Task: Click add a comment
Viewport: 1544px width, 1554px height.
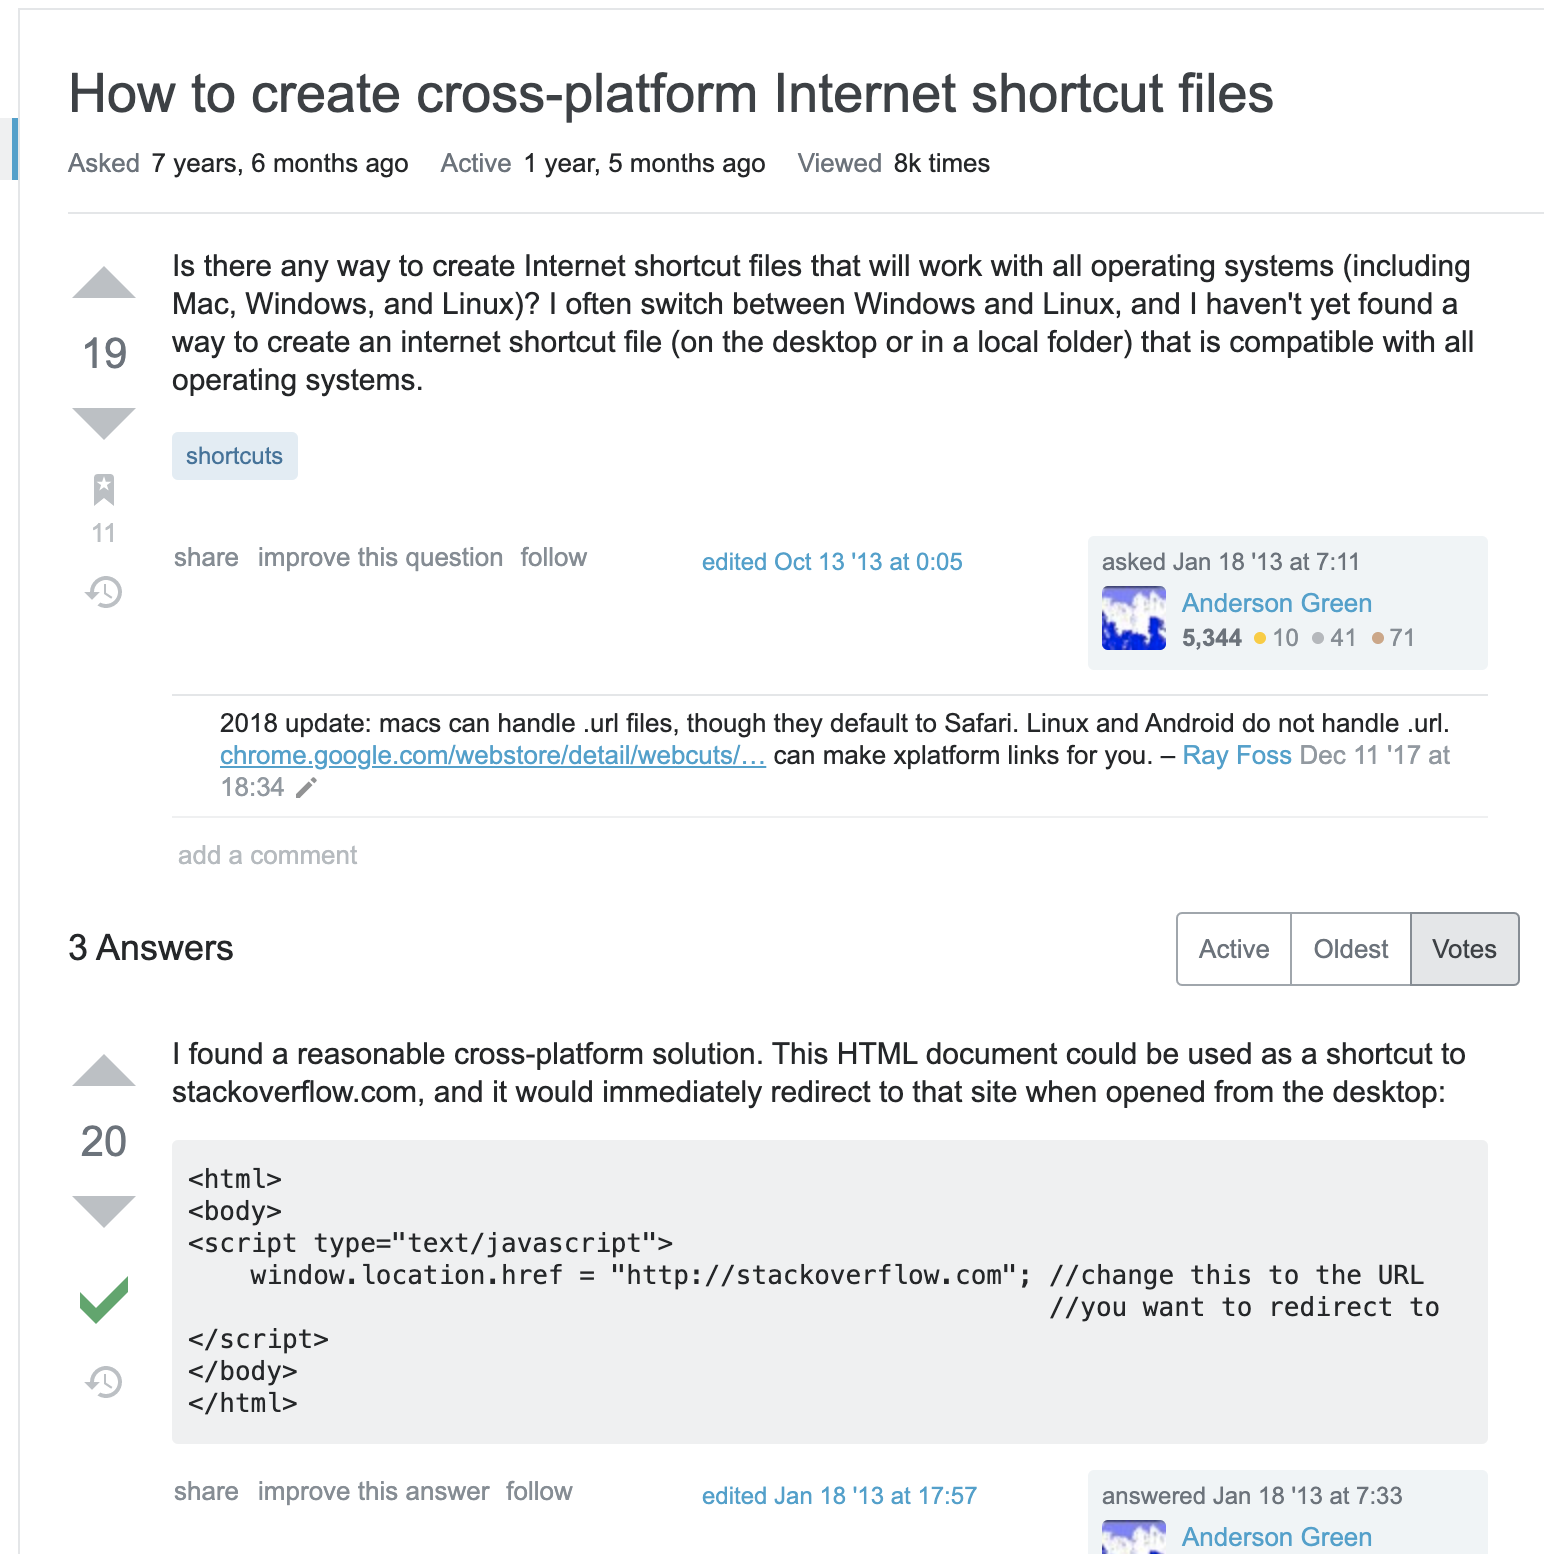Action: pyautogui.click(x=267, y=855)
